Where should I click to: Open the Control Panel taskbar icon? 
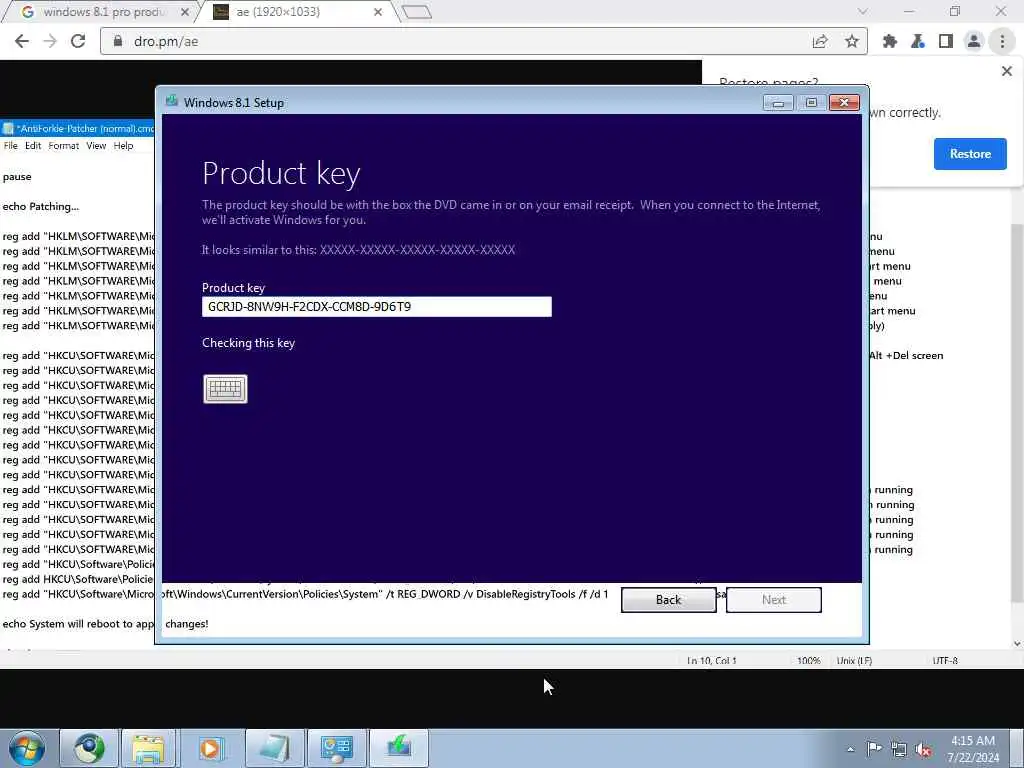[x=336, y=748]
